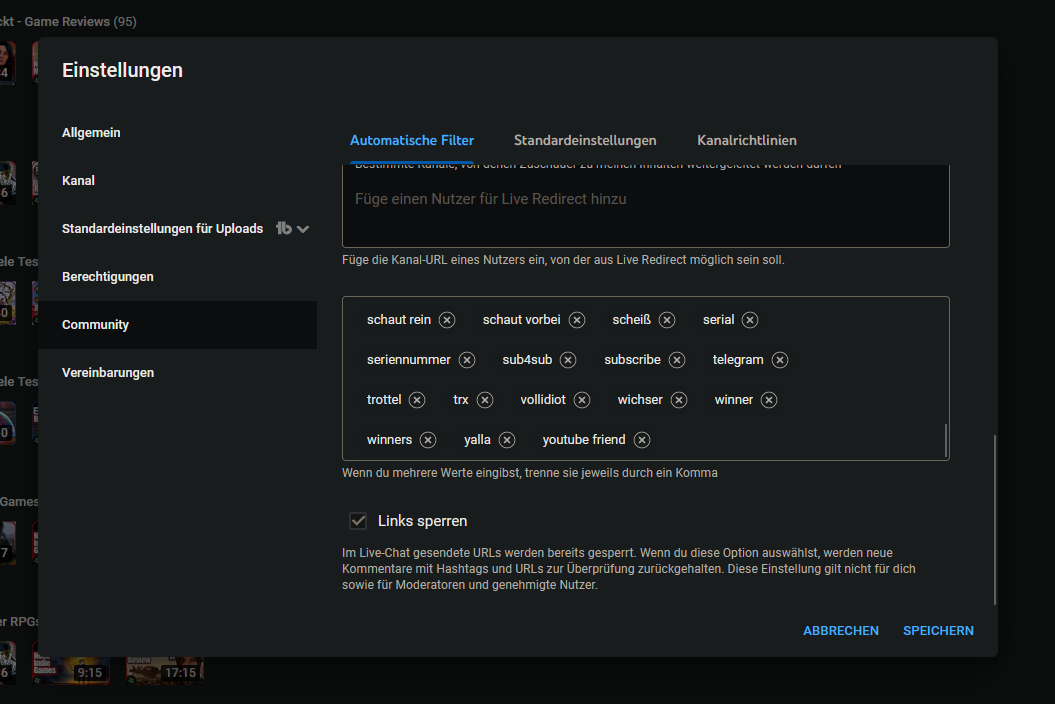Click the X on 'youtube friend' chip
Image resolution: width=1055 pixels, height=704 pixels.
click(x=642, y=440)
